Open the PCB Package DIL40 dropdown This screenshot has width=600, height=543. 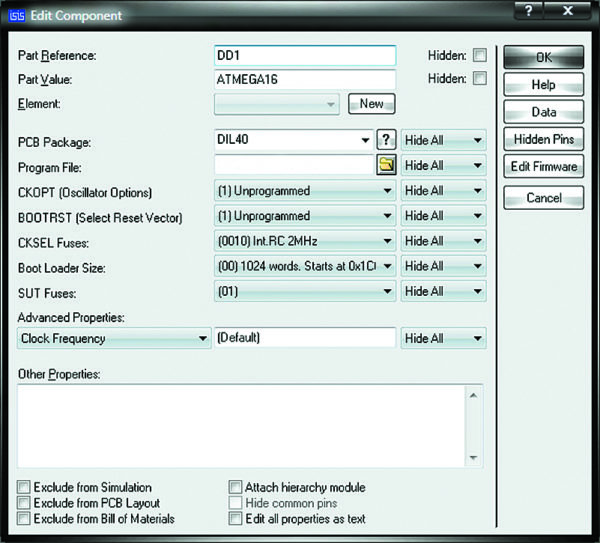click(293, 140)
